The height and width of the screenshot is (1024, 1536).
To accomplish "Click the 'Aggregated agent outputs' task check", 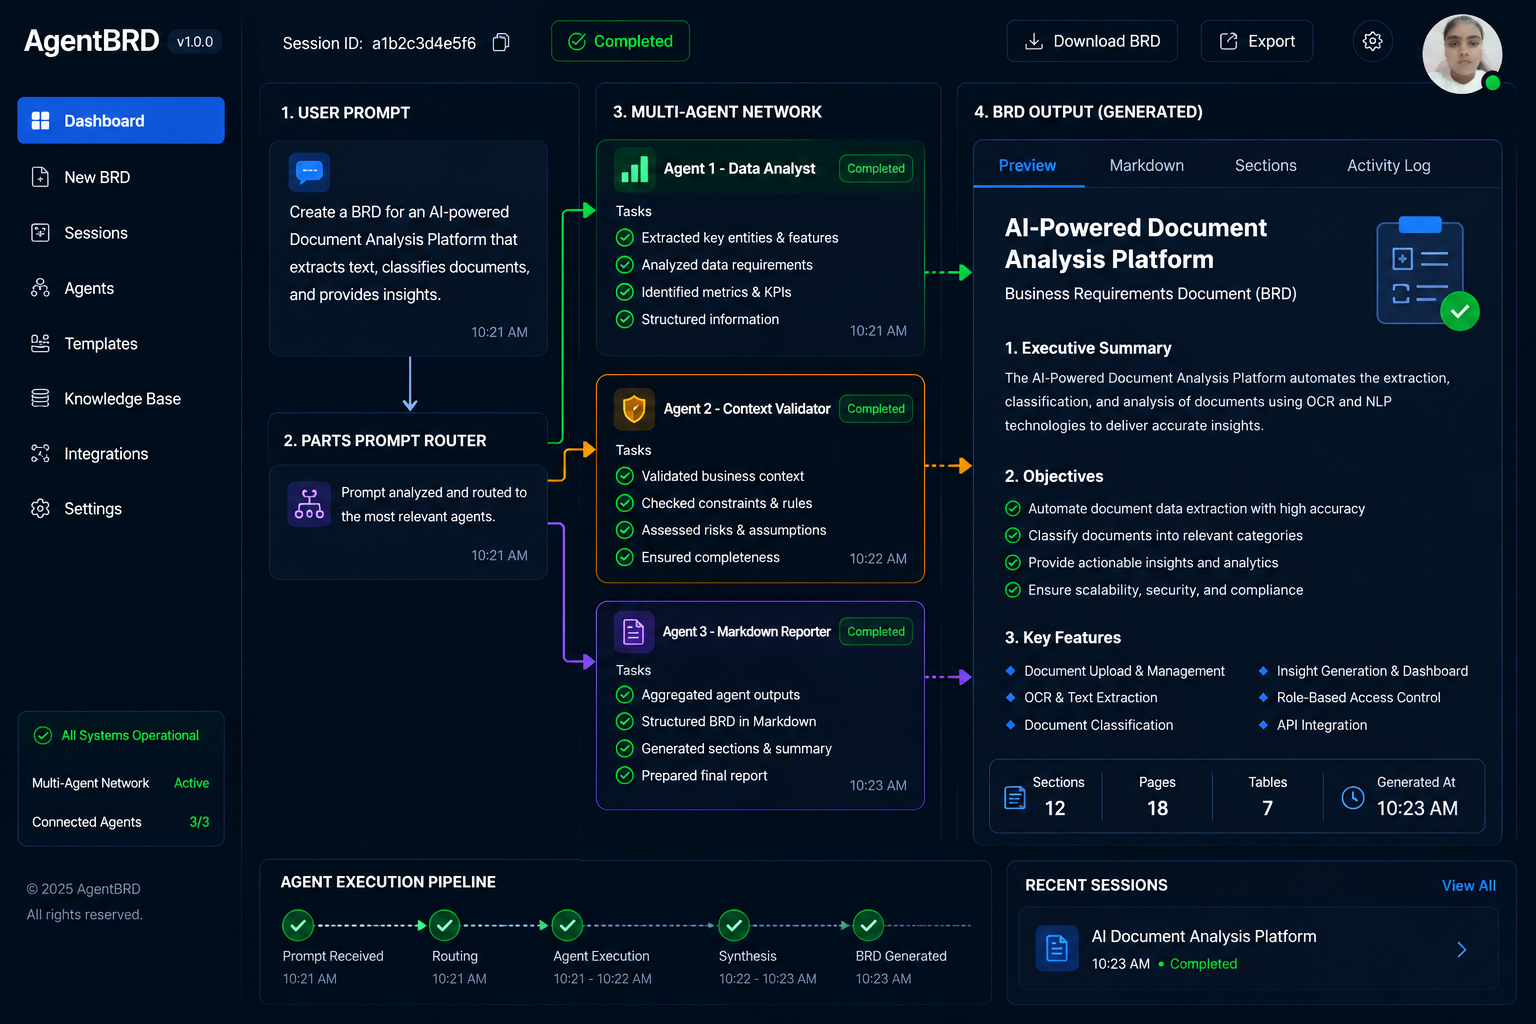I will [625, 695].
